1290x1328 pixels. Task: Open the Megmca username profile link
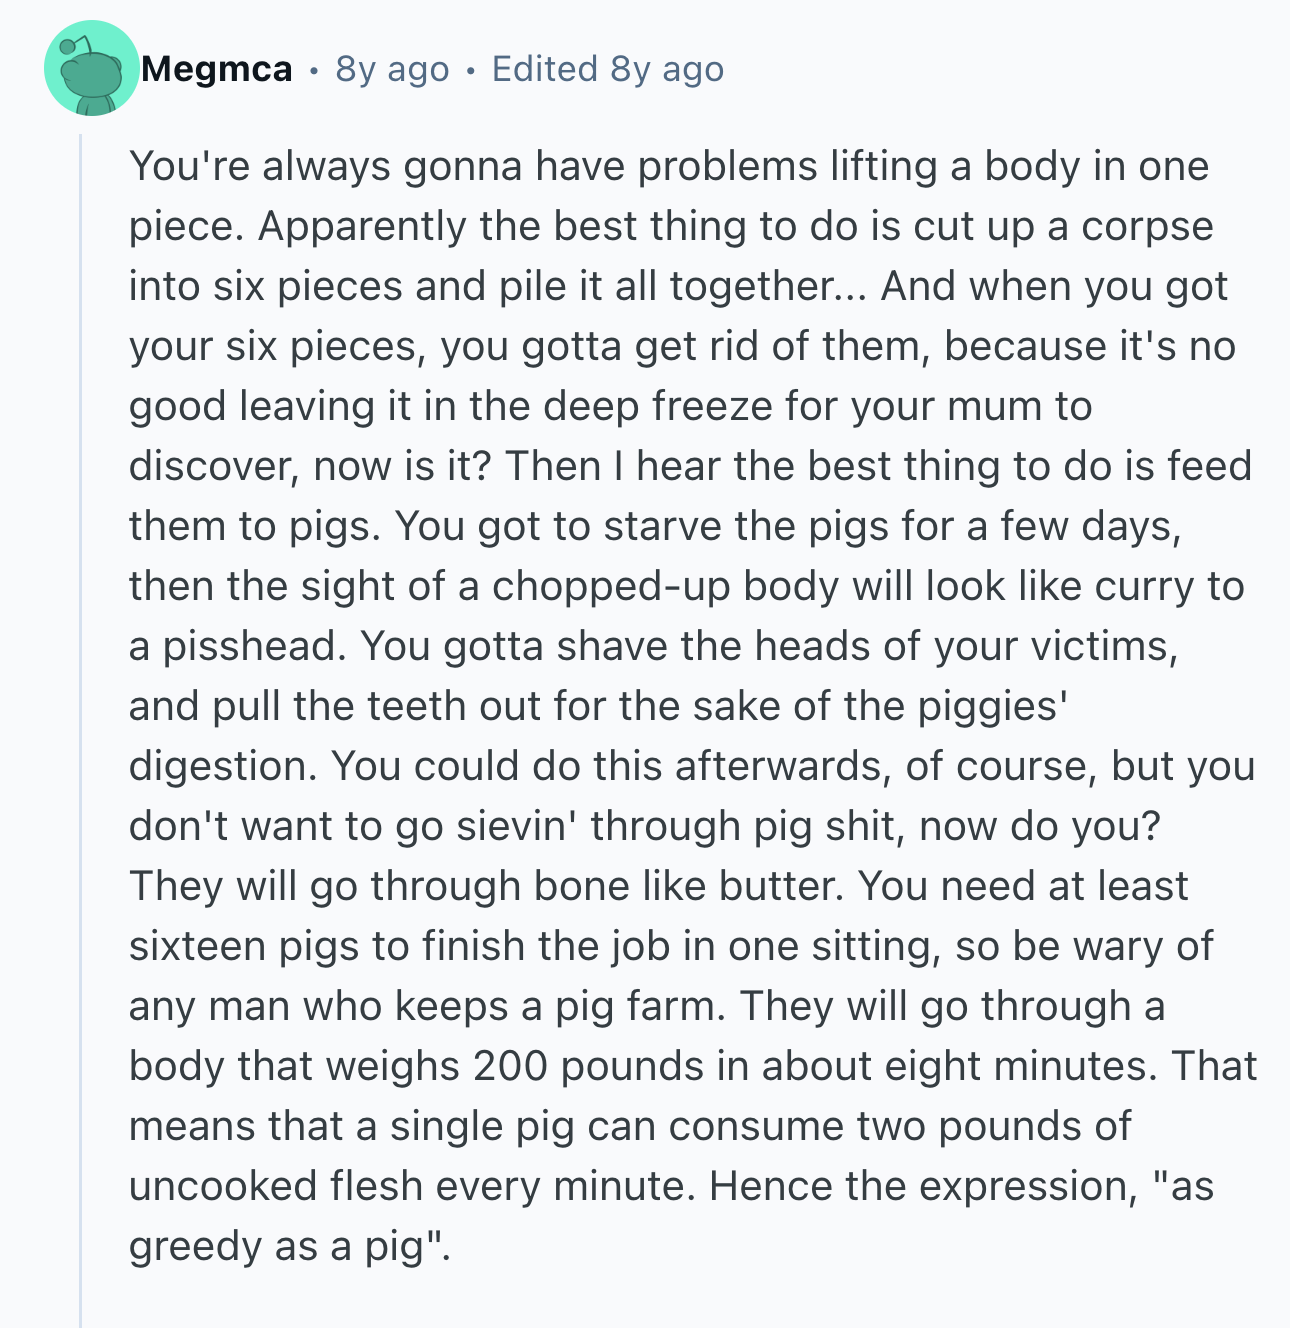[x=217, y=69]
